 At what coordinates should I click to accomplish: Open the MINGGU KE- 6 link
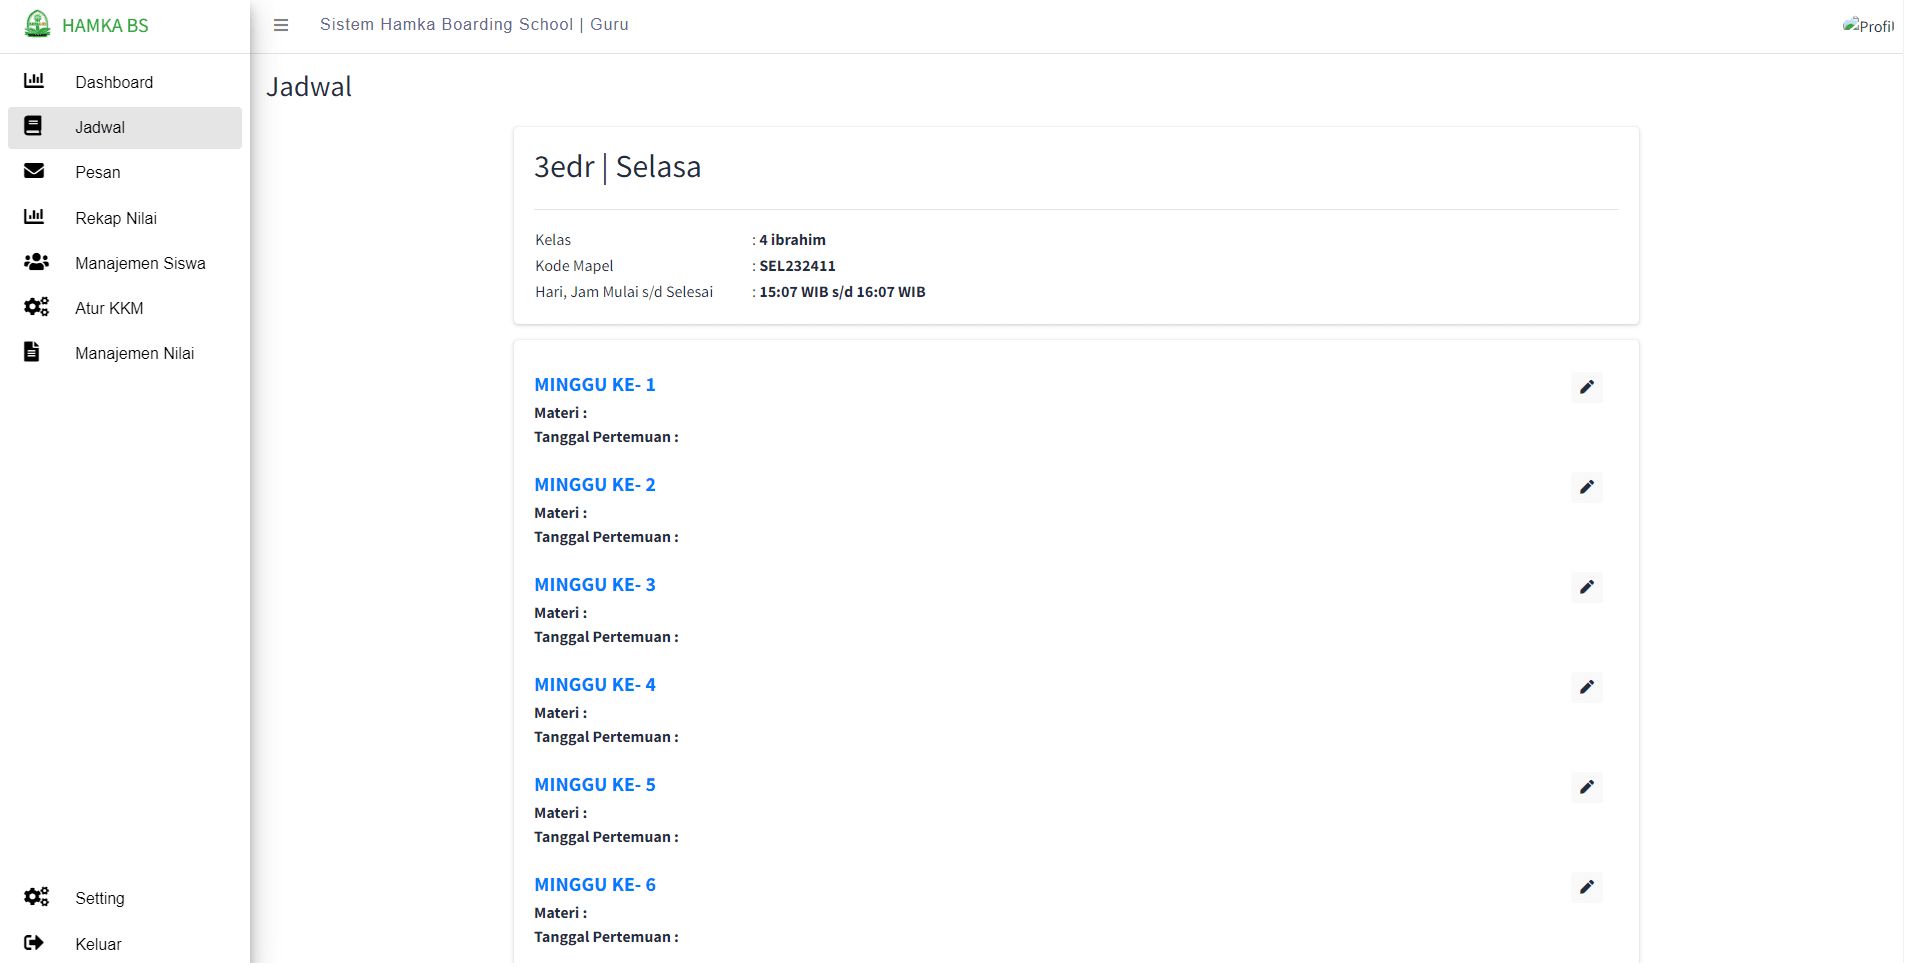[595, 885]
